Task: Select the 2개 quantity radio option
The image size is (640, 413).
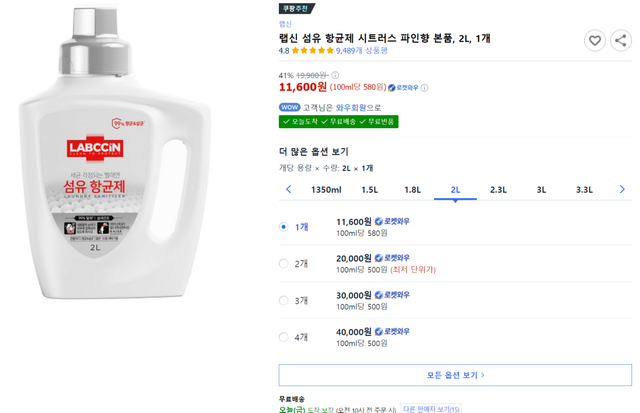Action: pos(284,264)
